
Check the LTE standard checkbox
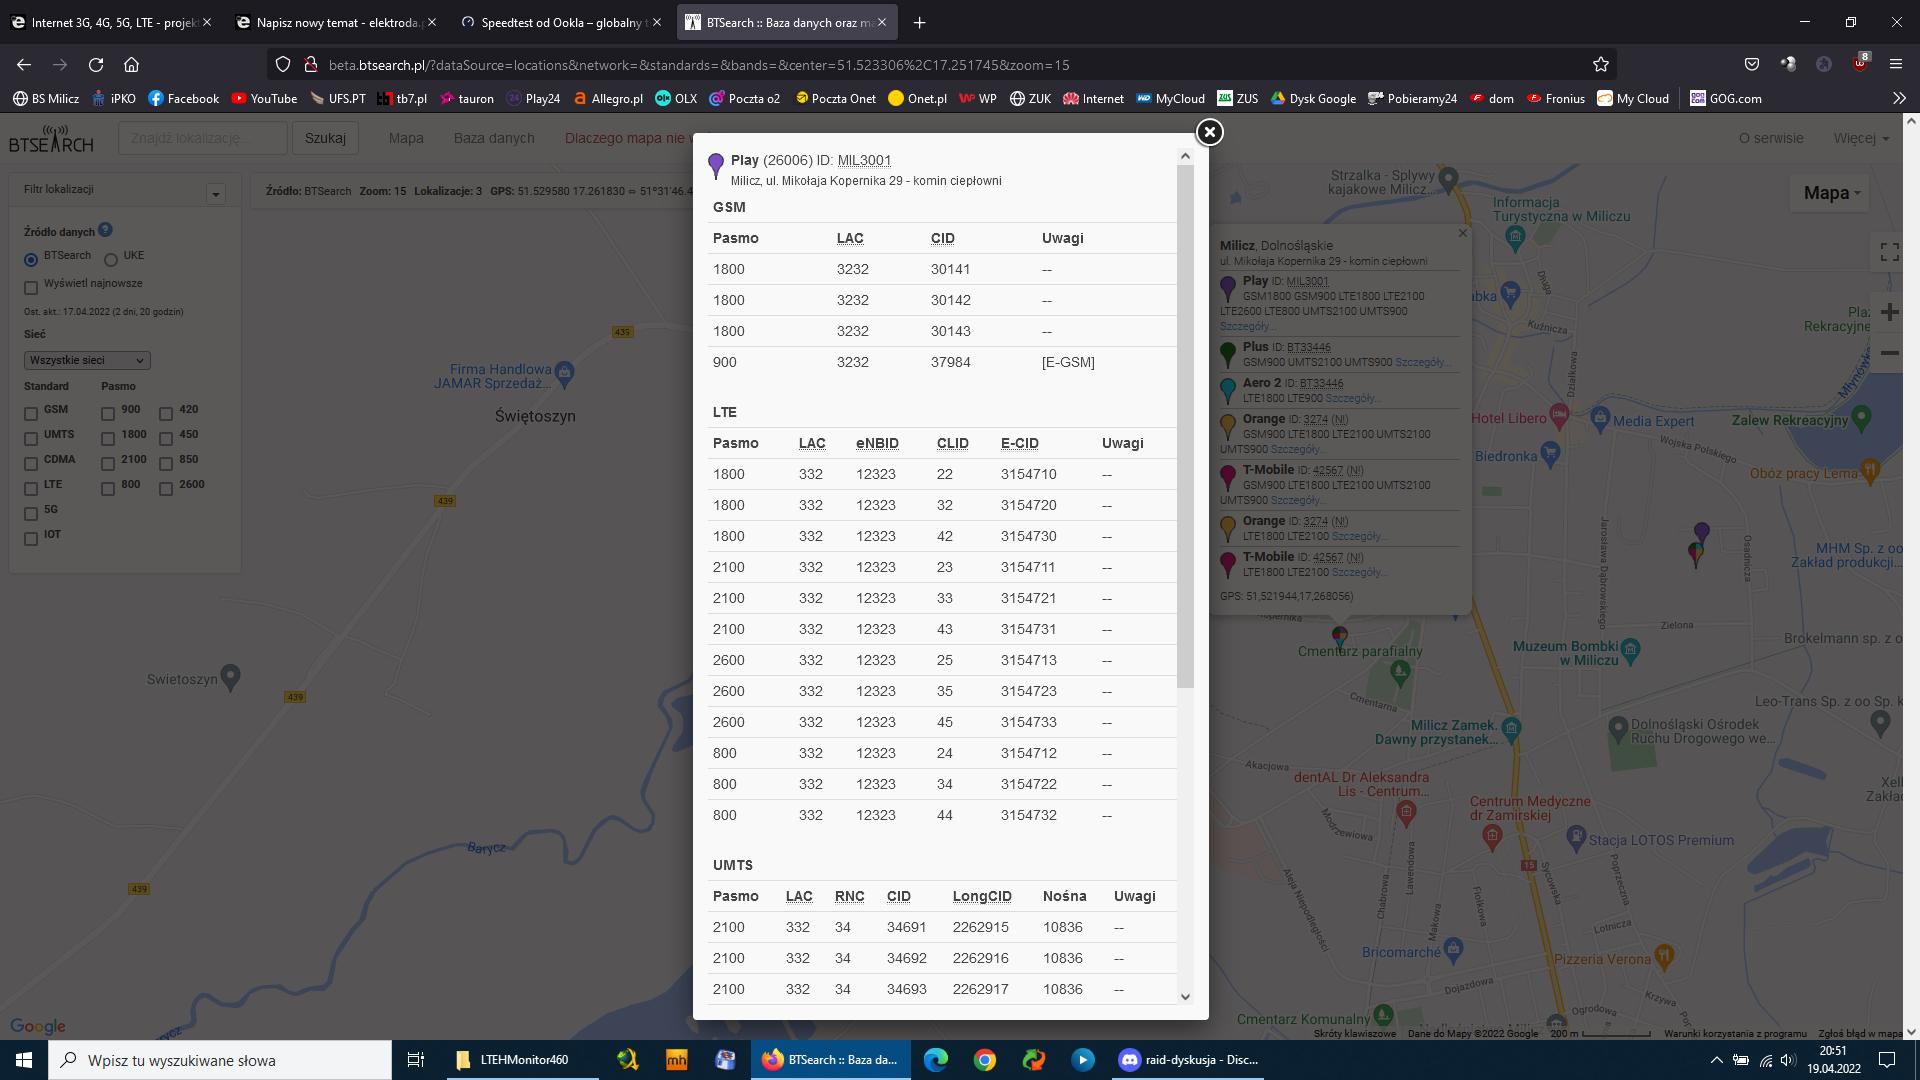(31, 489)
